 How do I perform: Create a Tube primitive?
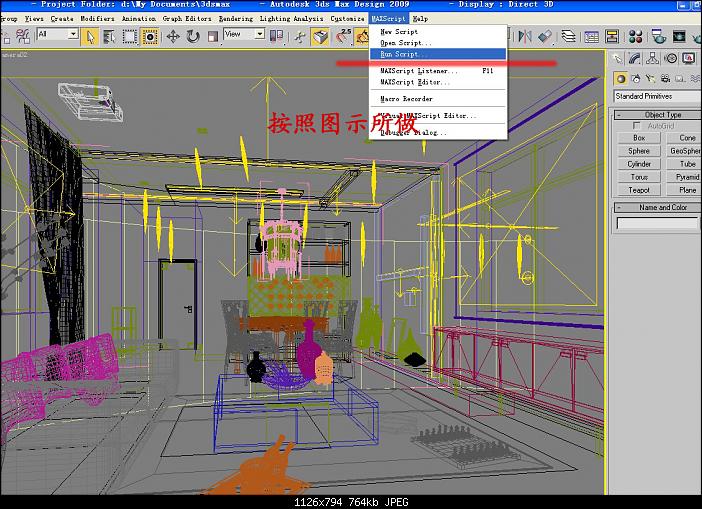pos(684,164)
